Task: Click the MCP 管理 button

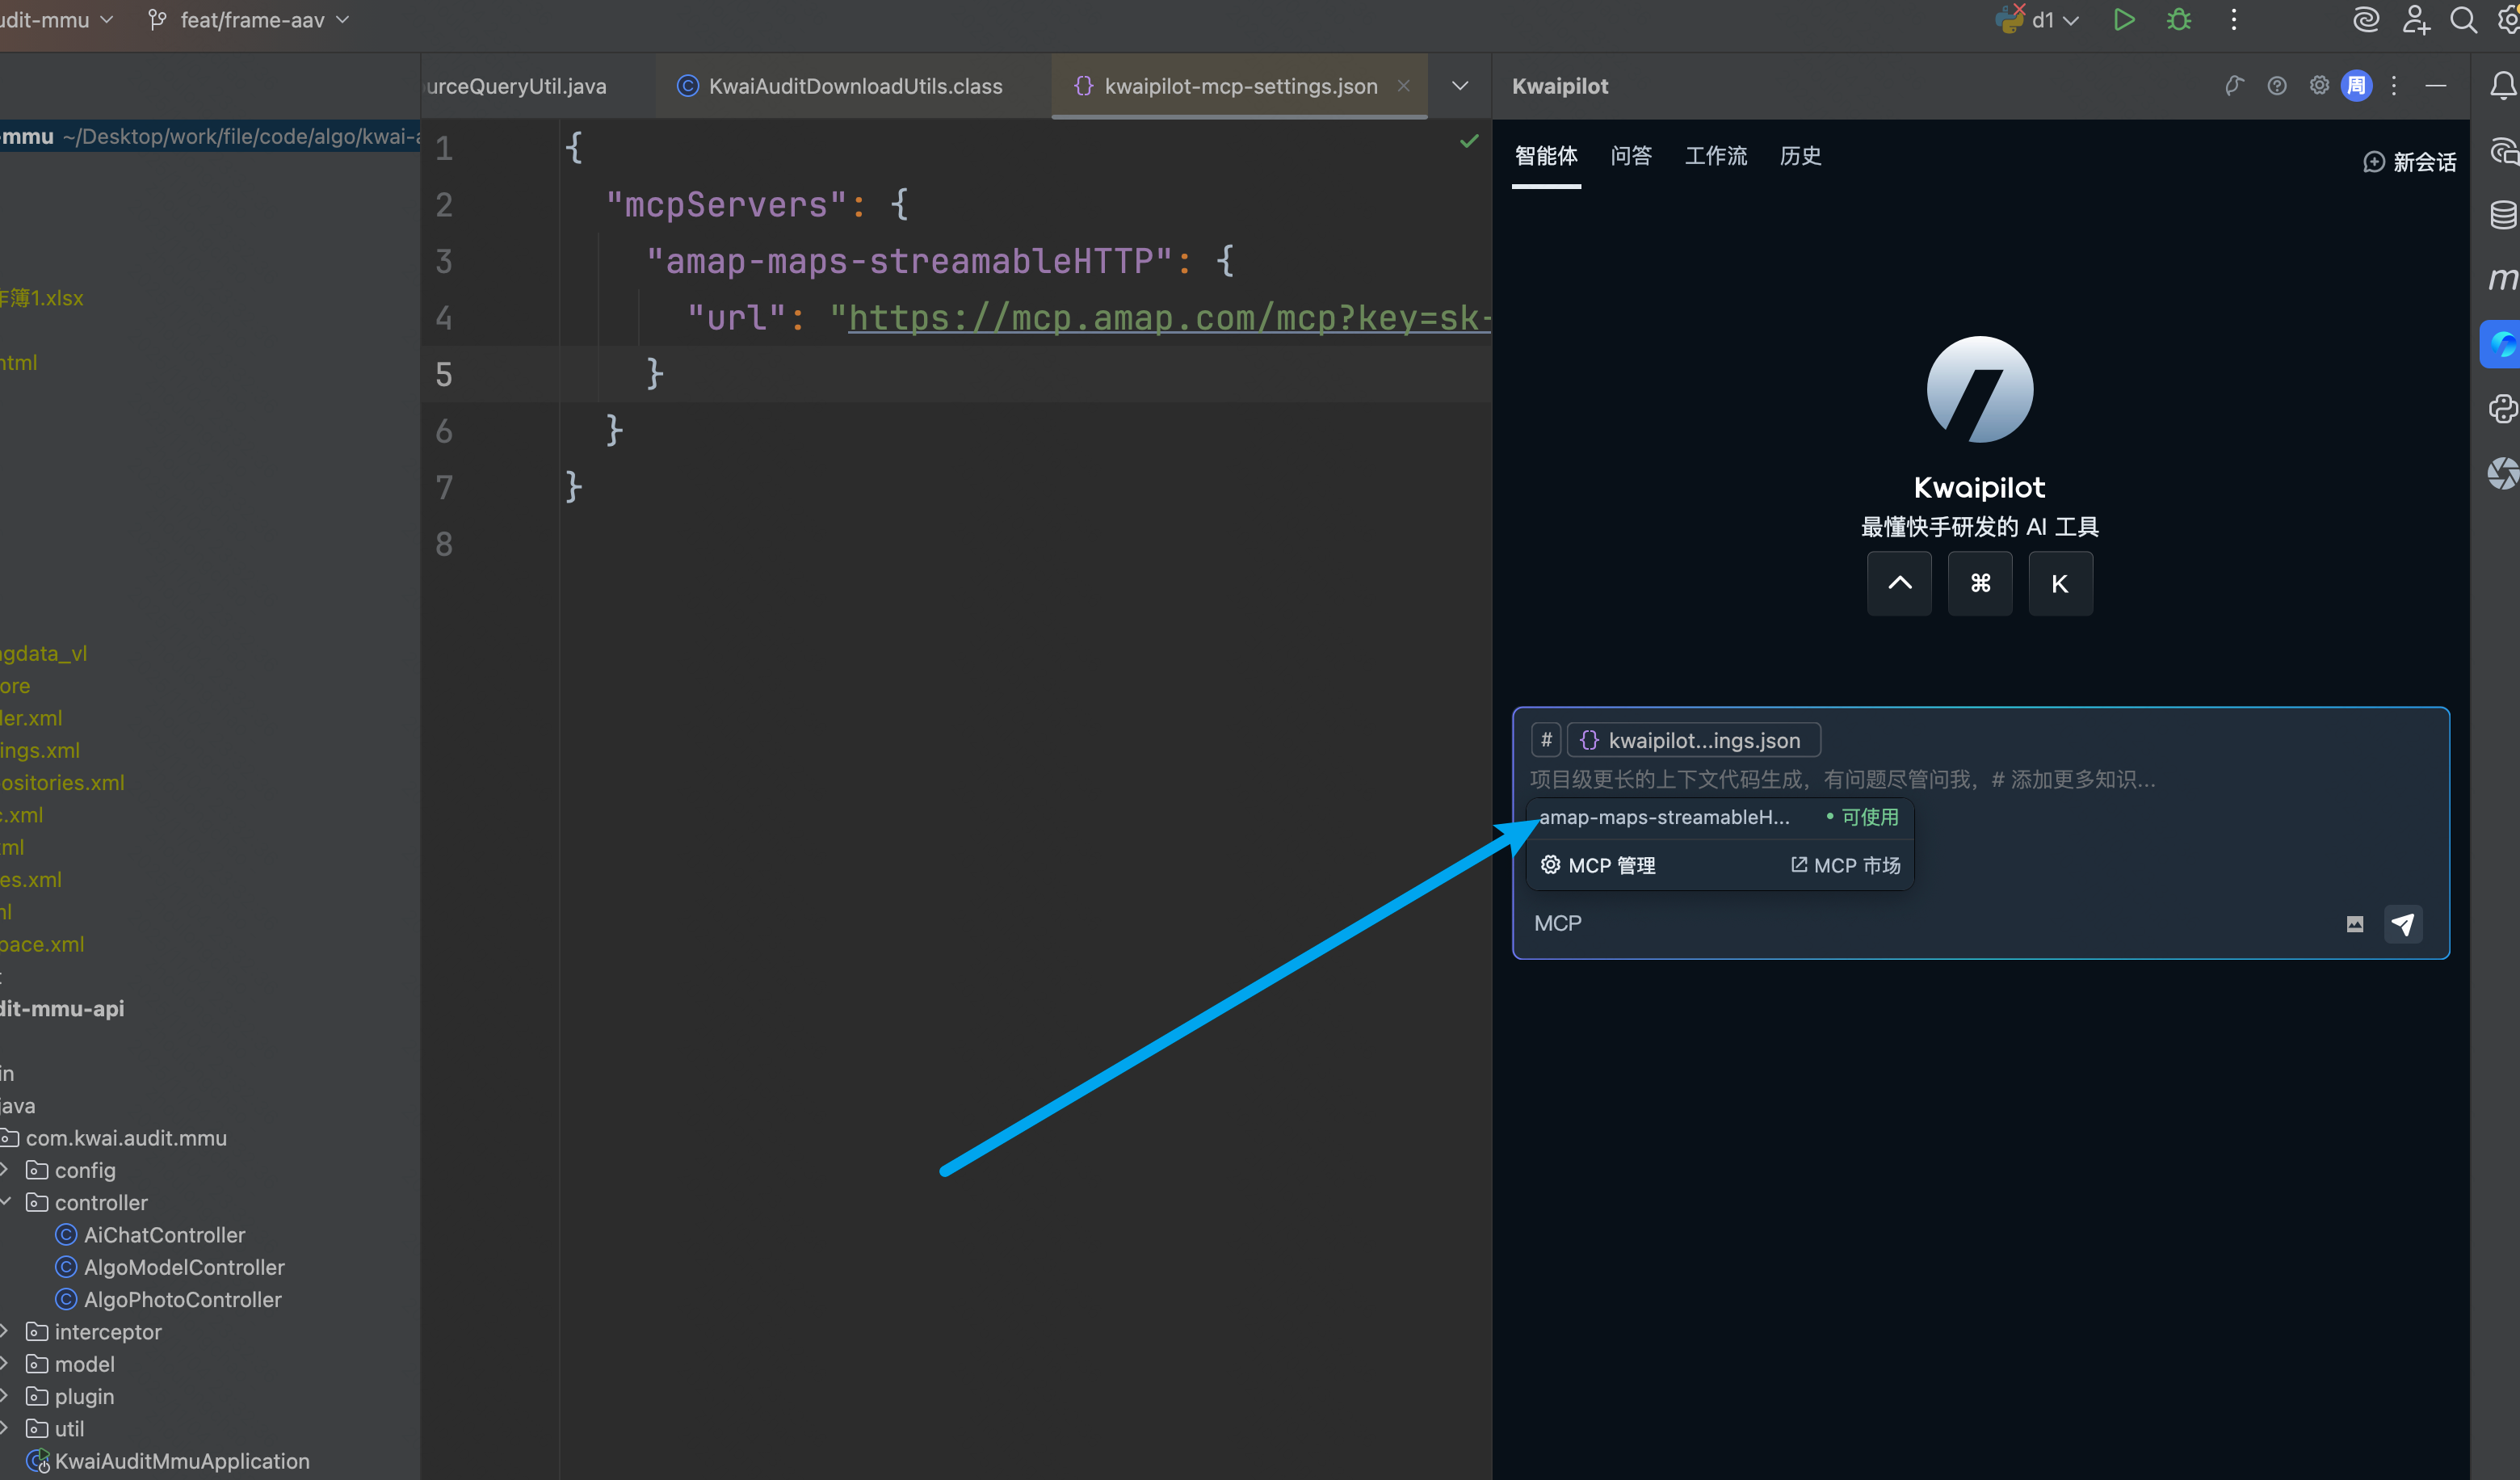Action: coord(1599,865)
